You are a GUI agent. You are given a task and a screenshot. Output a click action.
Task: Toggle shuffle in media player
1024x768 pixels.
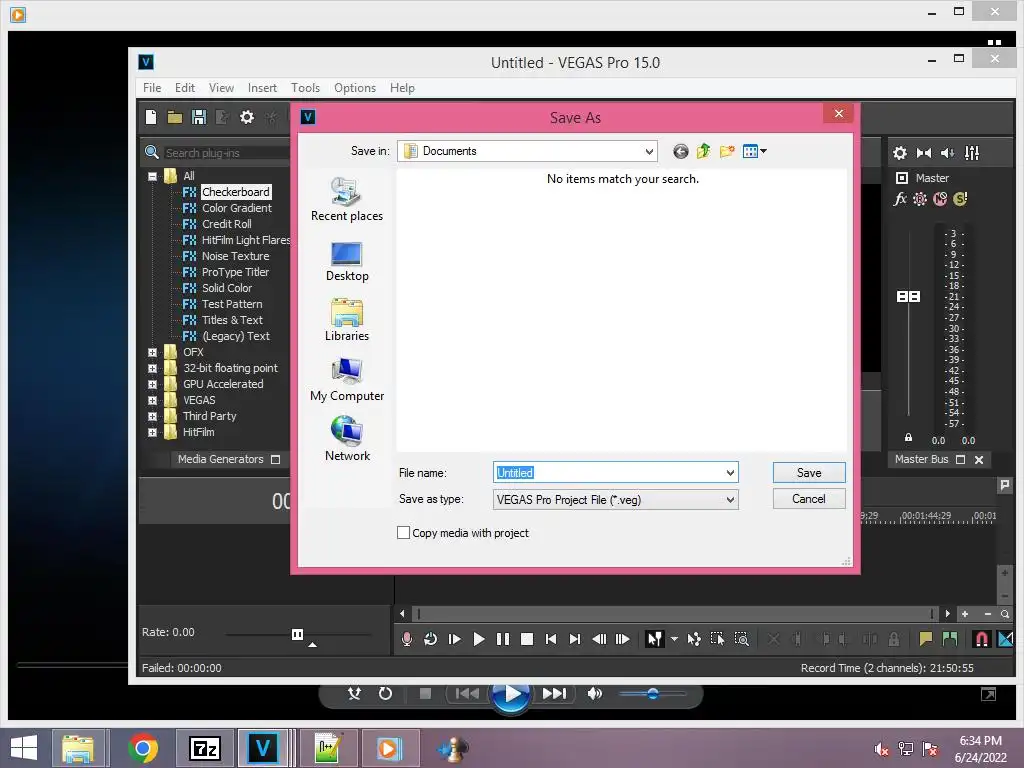pyautogui.click(x=354, y=693)
